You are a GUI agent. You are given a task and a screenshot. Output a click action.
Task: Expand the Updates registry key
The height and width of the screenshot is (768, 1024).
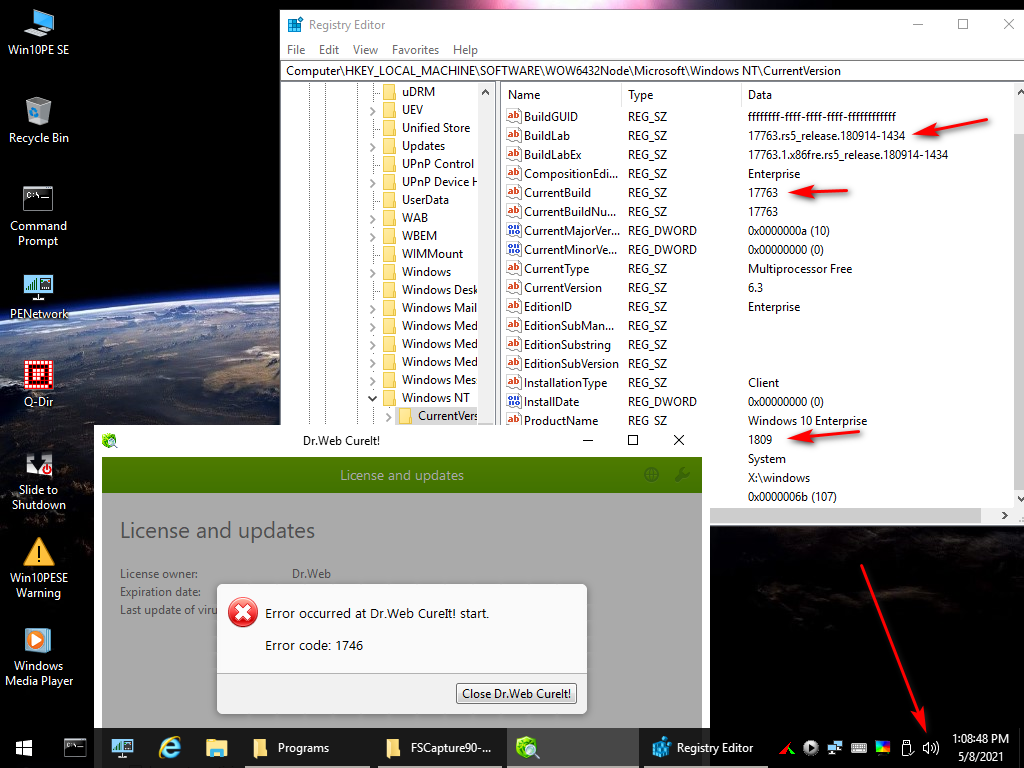[x=373, y=146]
